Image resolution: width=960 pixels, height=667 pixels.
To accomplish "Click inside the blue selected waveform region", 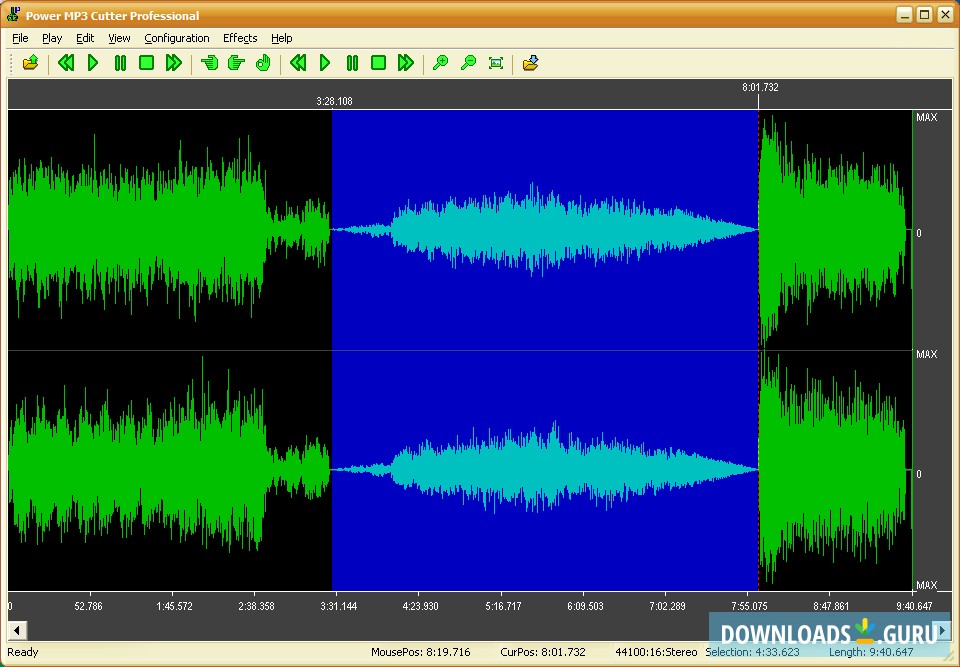I will pyautogui.click(x=545, y=300).
